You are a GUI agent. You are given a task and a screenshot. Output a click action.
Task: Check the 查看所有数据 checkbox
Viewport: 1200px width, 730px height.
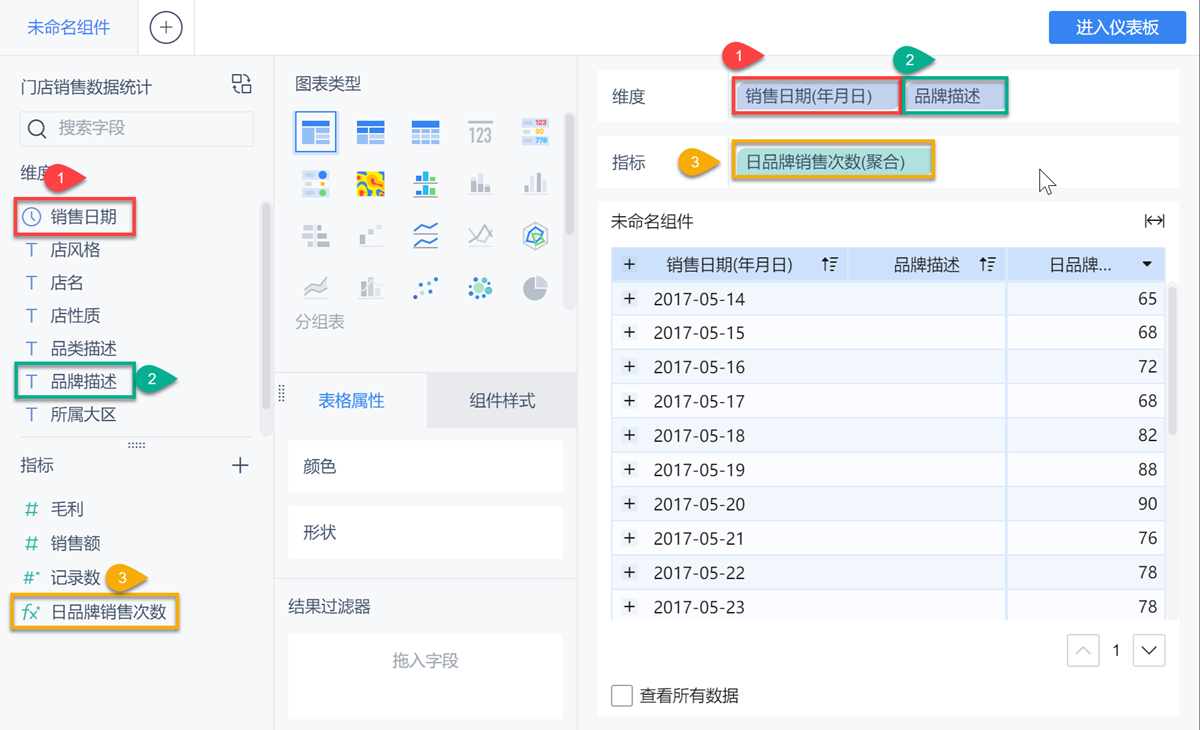[x=622, y=695]
